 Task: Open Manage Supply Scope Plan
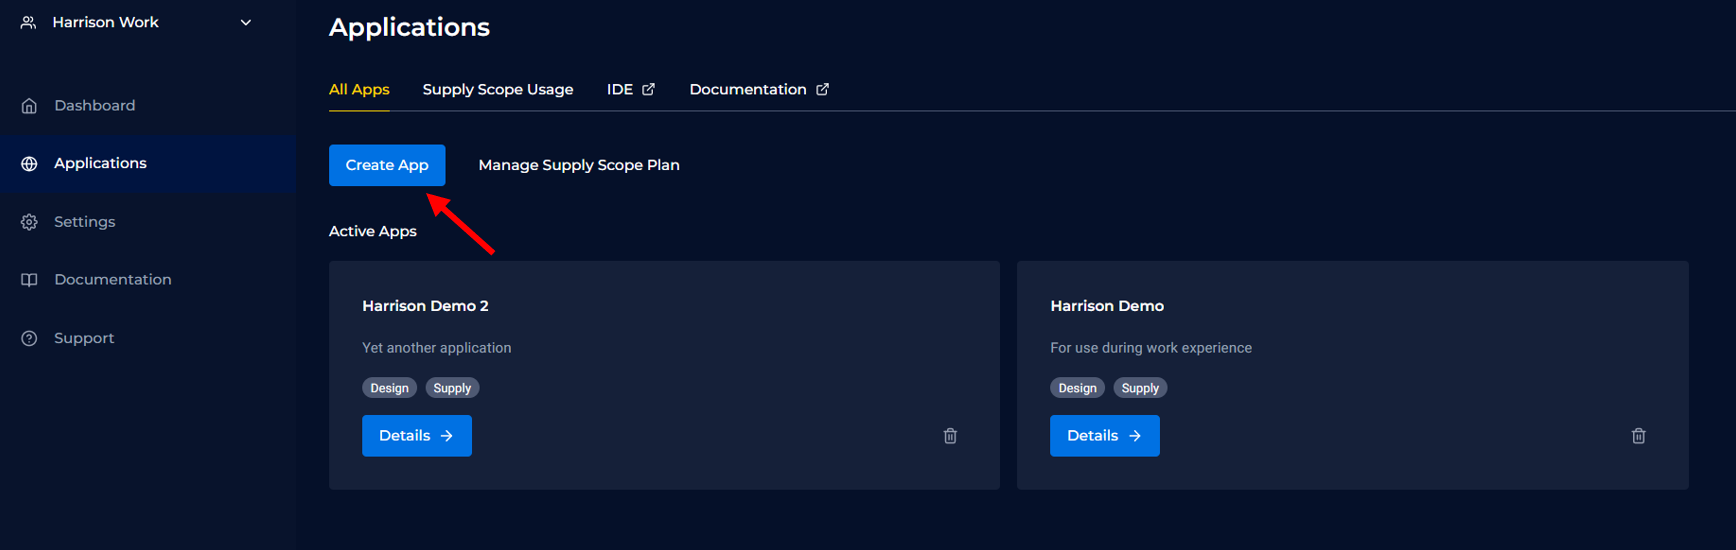579,165
